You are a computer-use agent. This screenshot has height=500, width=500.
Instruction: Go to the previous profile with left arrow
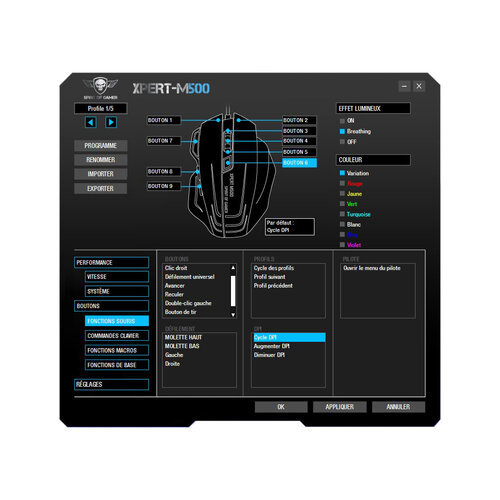click(91, 122)
